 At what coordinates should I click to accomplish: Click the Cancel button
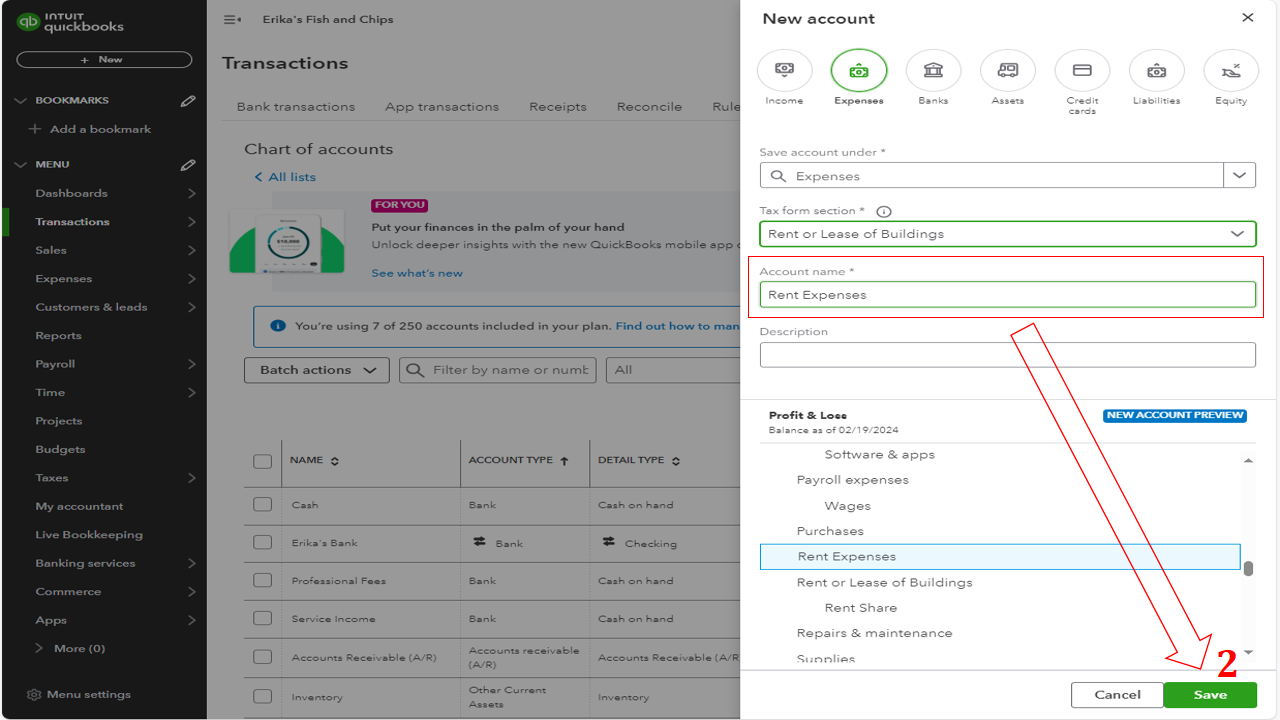coord(1117,695)
